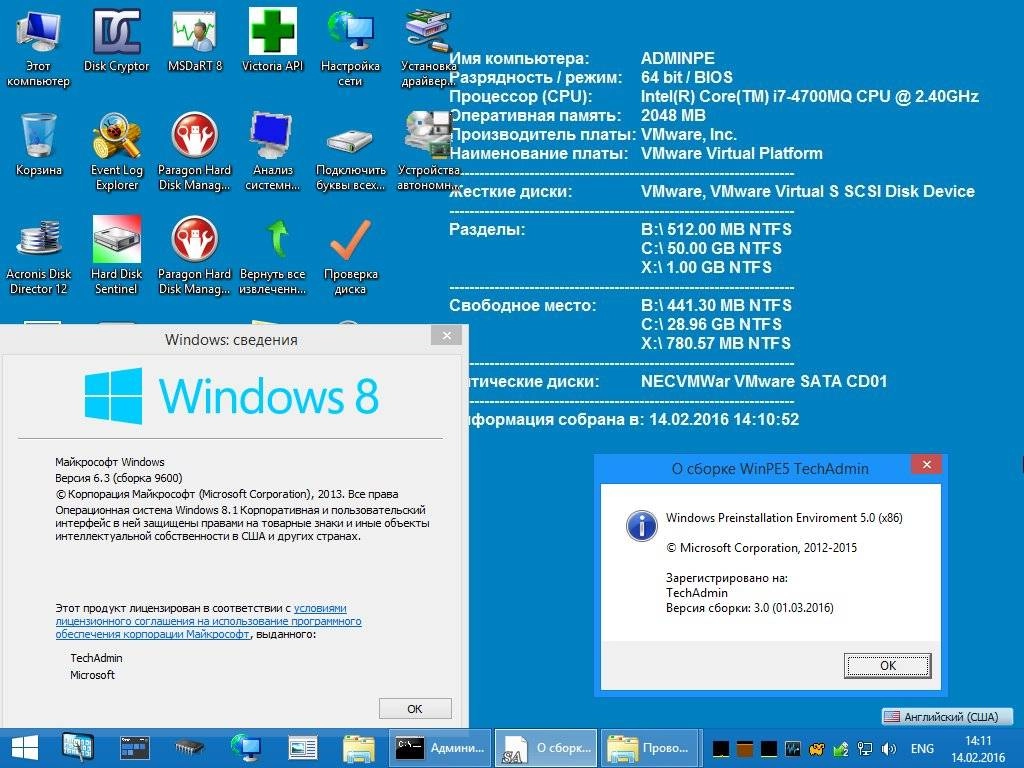
Task: Open Hard Disk Sentinel
Action: 116,256
